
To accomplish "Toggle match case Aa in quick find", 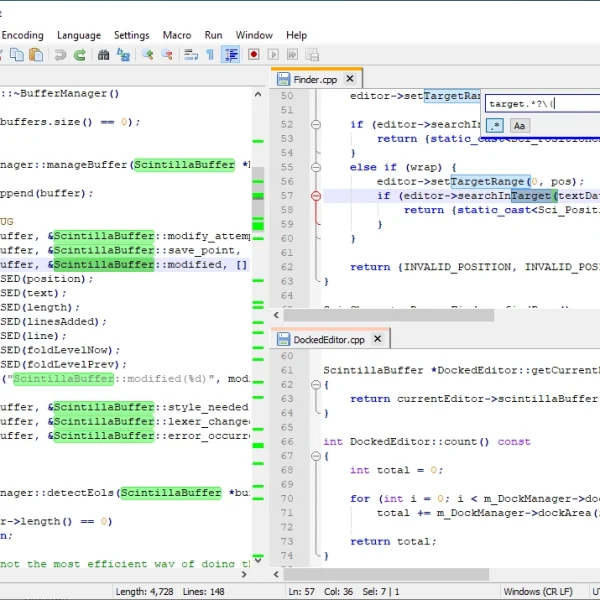I will (x=519, y=126).
